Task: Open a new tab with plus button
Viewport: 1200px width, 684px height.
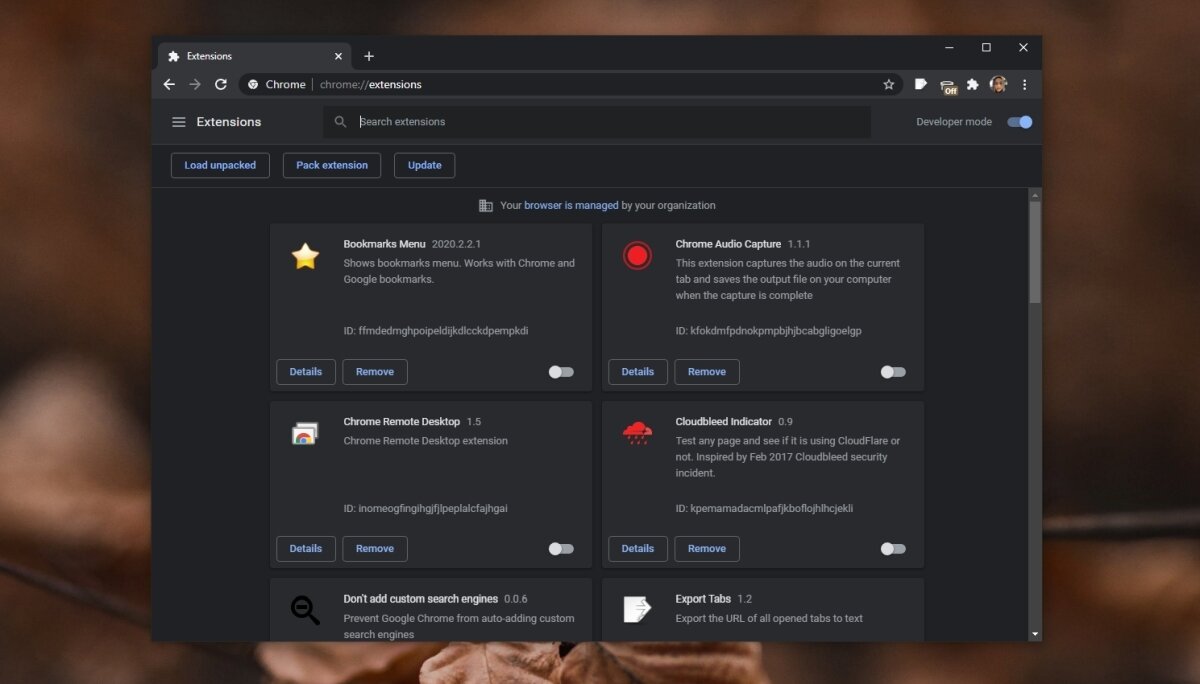Action: 369,56
